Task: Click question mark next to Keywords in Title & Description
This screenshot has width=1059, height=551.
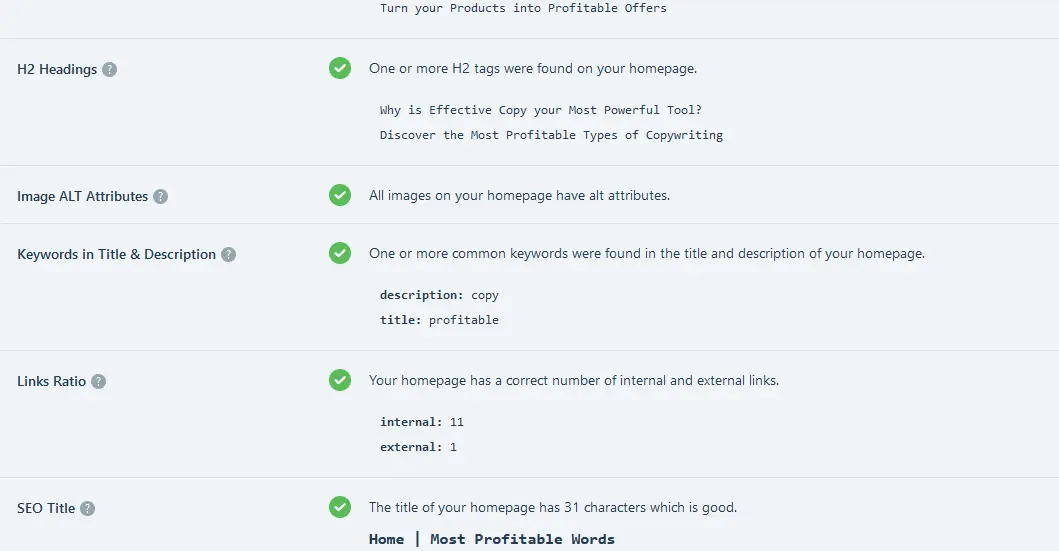Action: point(229,255)
